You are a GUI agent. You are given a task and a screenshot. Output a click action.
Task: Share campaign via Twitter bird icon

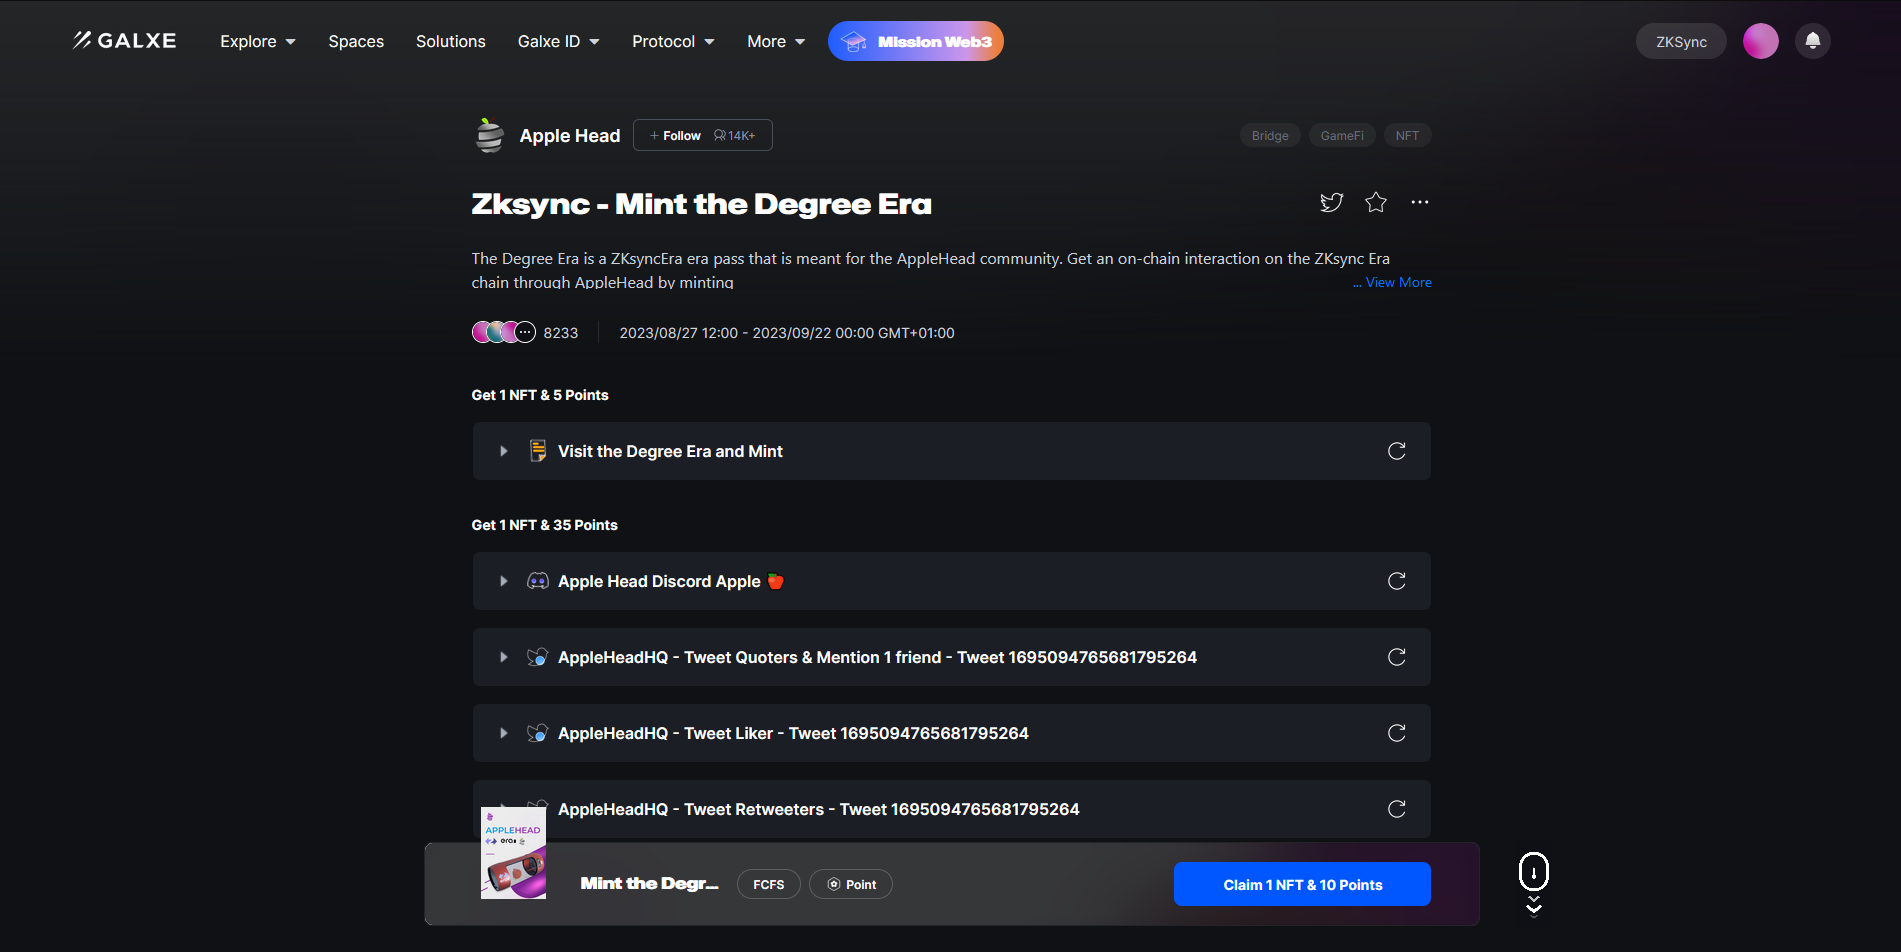tap(1331, 203)
